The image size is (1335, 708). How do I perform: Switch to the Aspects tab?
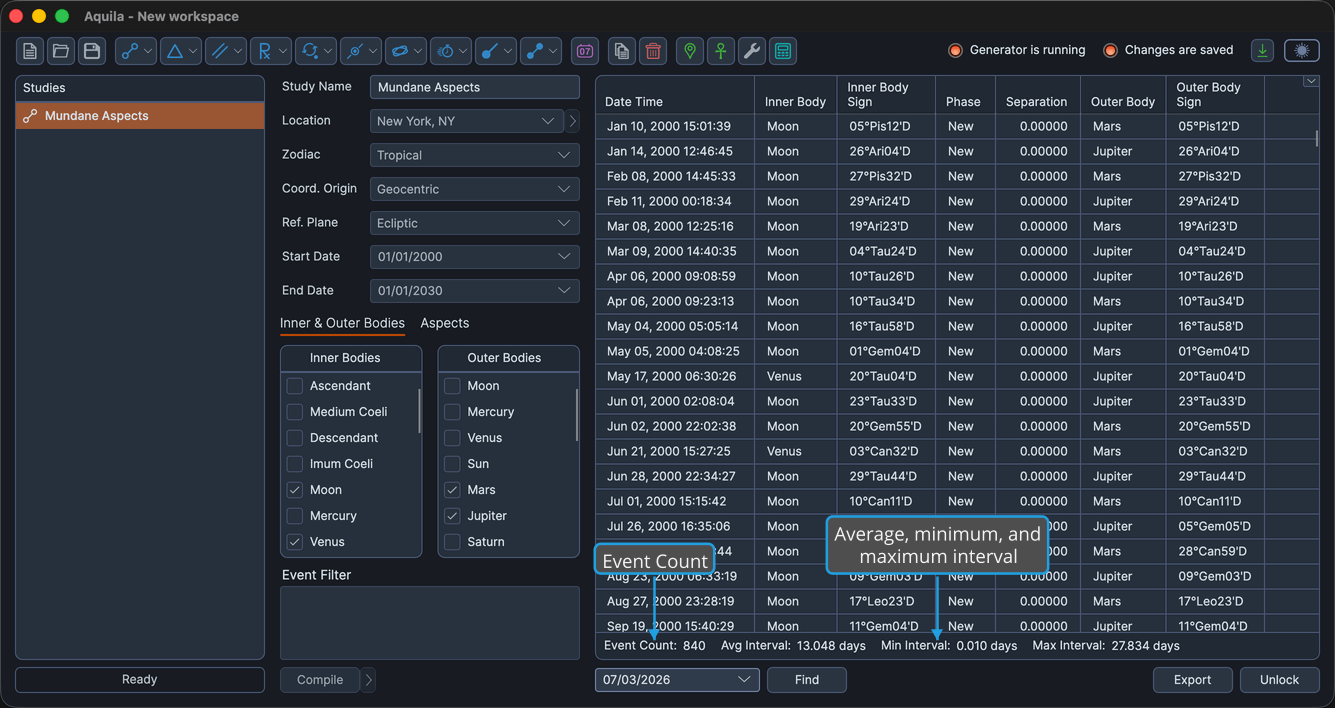click(445, 323)
